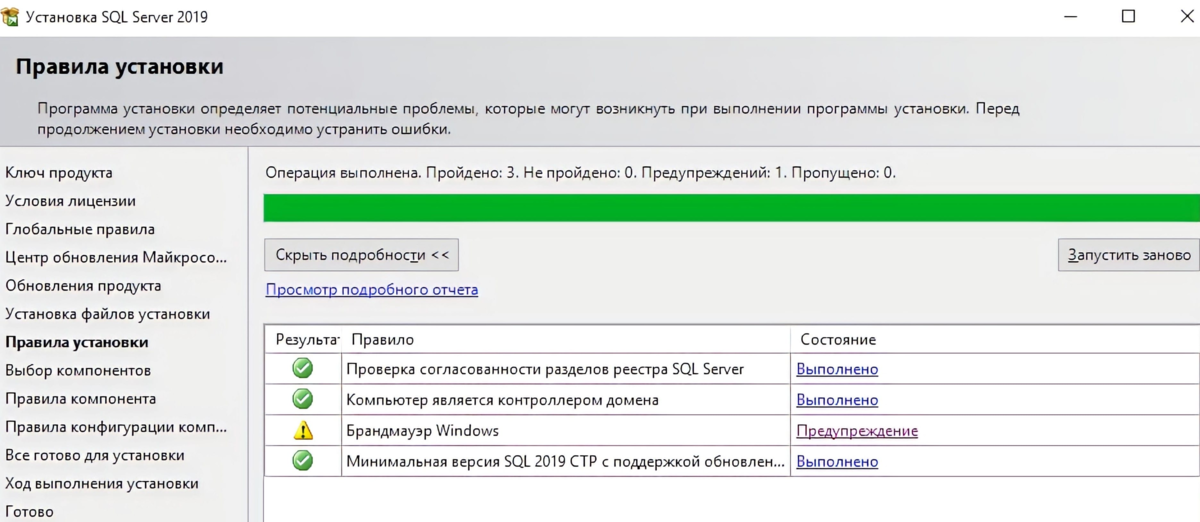
Task: Click the SQL Server setup title bar icon
Action: click(10, 17)
